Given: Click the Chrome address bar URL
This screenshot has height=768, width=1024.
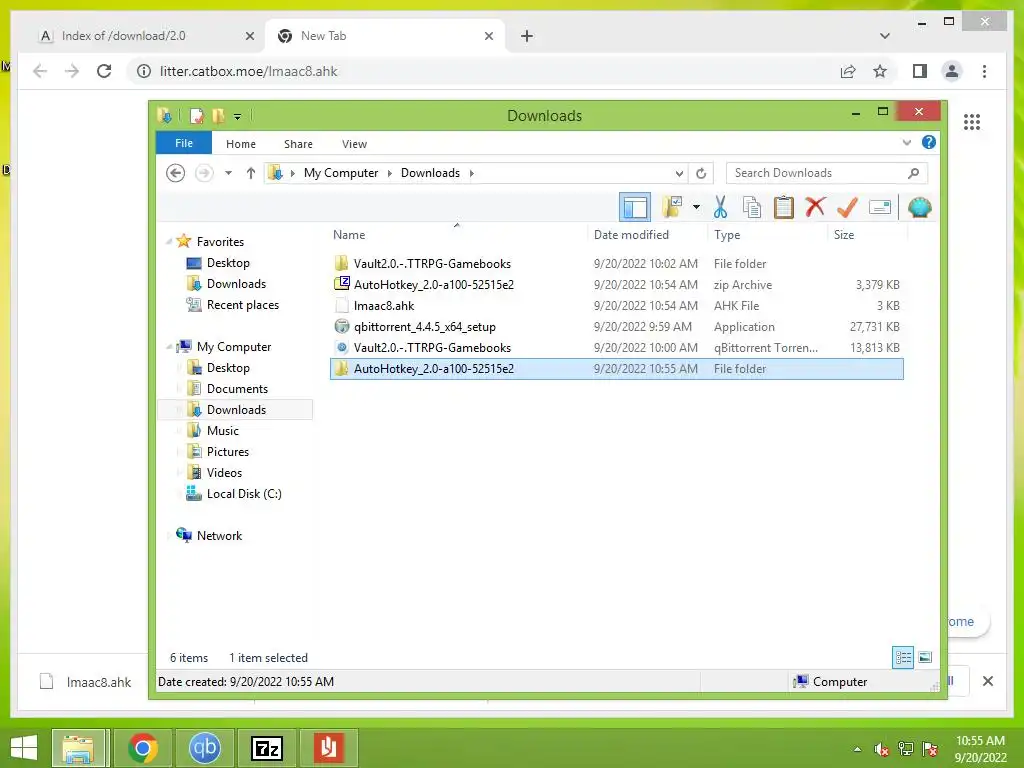Looking at the screenshot, I should 249,71.
